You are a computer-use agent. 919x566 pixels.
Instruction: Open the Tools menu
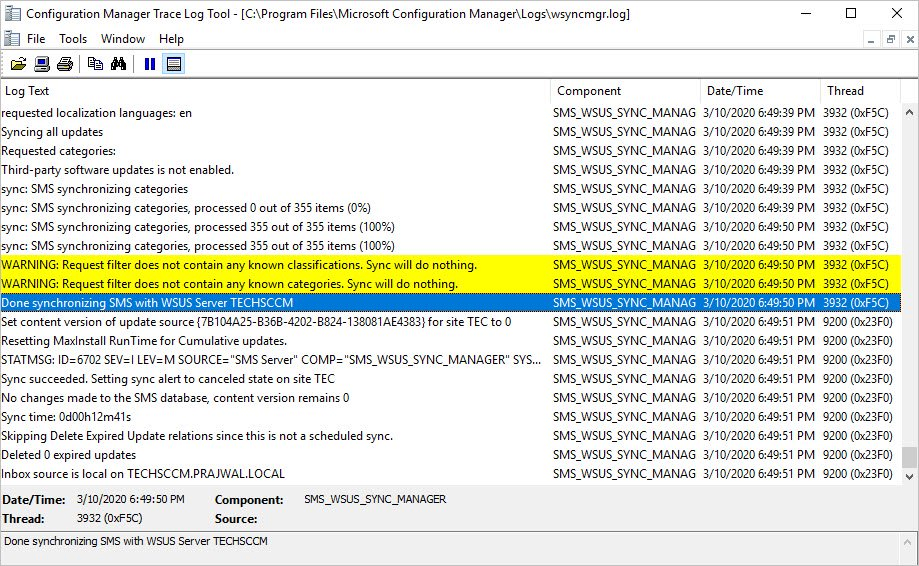pyautogui.click(x=73, y=39)
